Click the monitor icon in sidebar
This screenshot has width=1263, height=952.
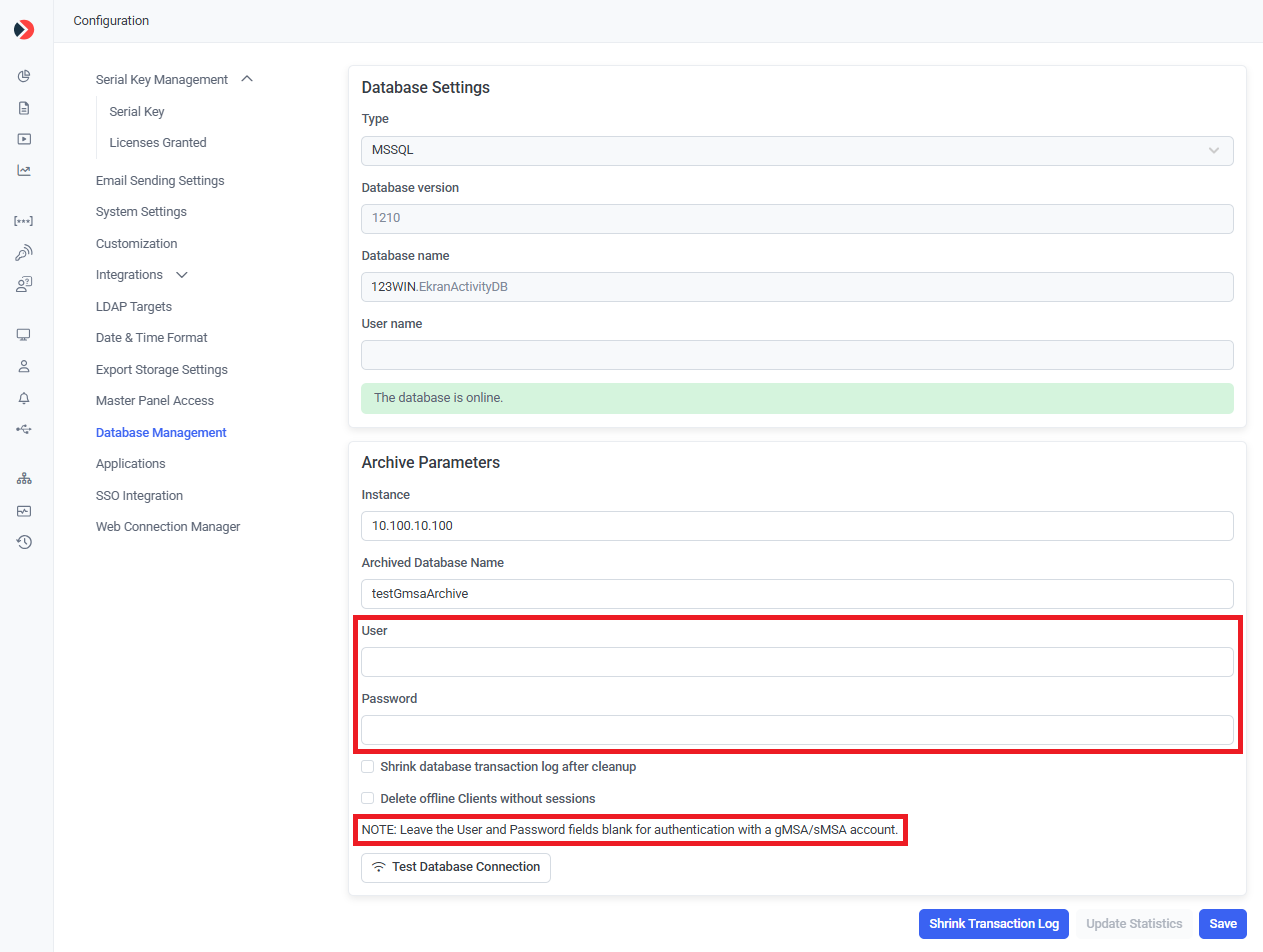coord(24,335)
